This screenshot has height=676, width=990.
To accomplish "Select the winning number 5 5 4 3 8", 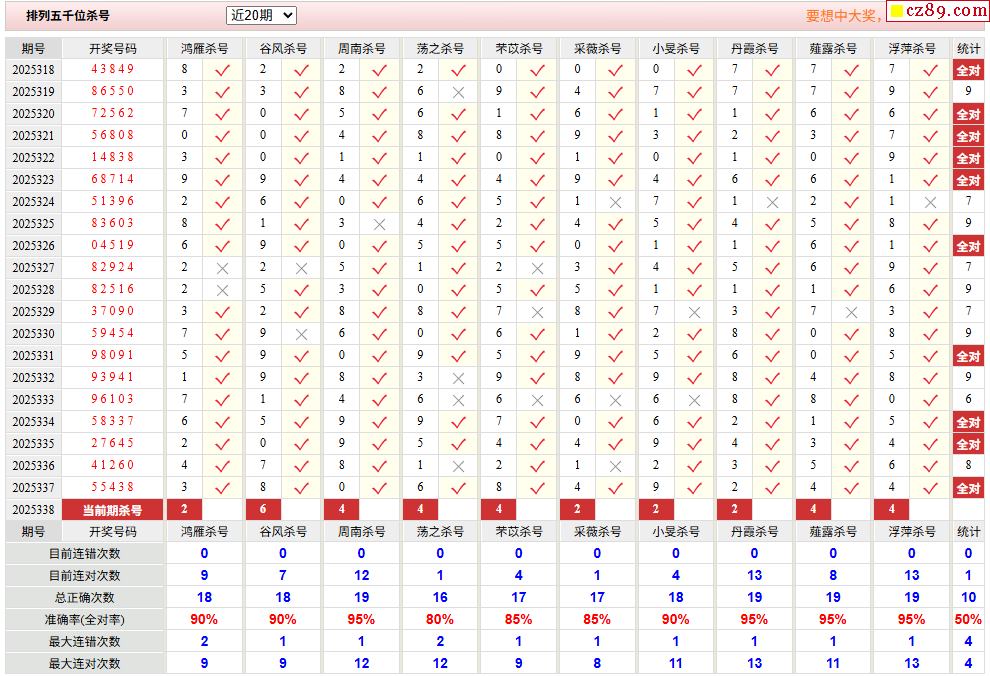I will point(112,487).
